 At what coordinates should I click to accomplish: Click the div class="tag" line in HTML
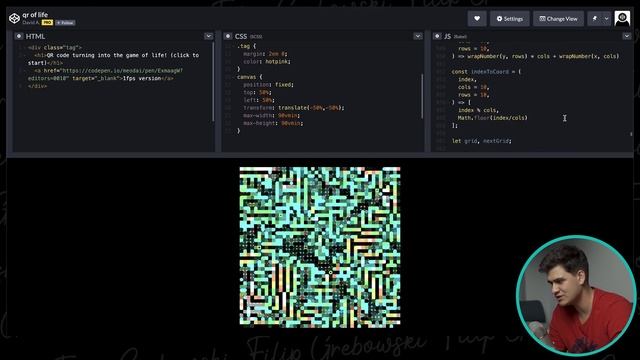tap(55, 47)
